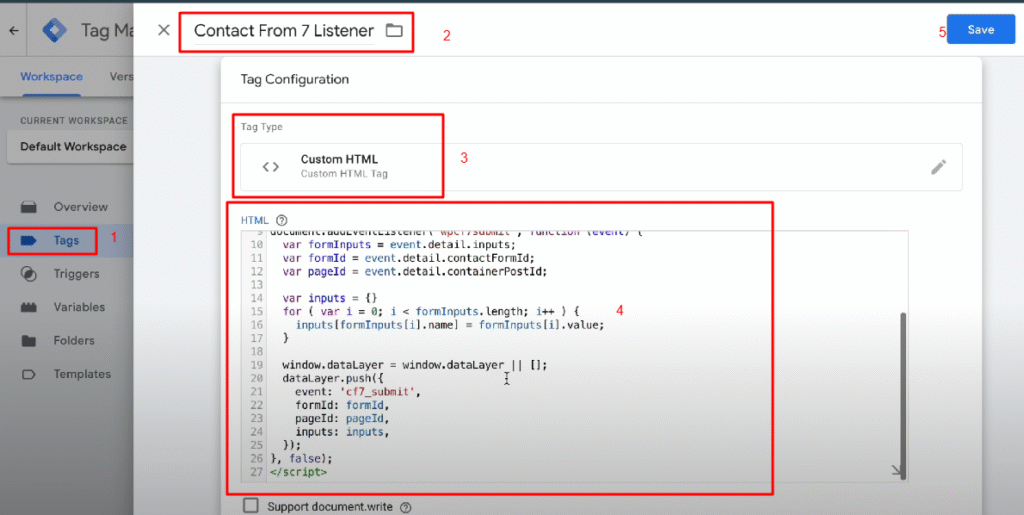Screen dimensions: 1024x515
Task: Click the Overview briefcase icon
Action: (x=29, y=207)
